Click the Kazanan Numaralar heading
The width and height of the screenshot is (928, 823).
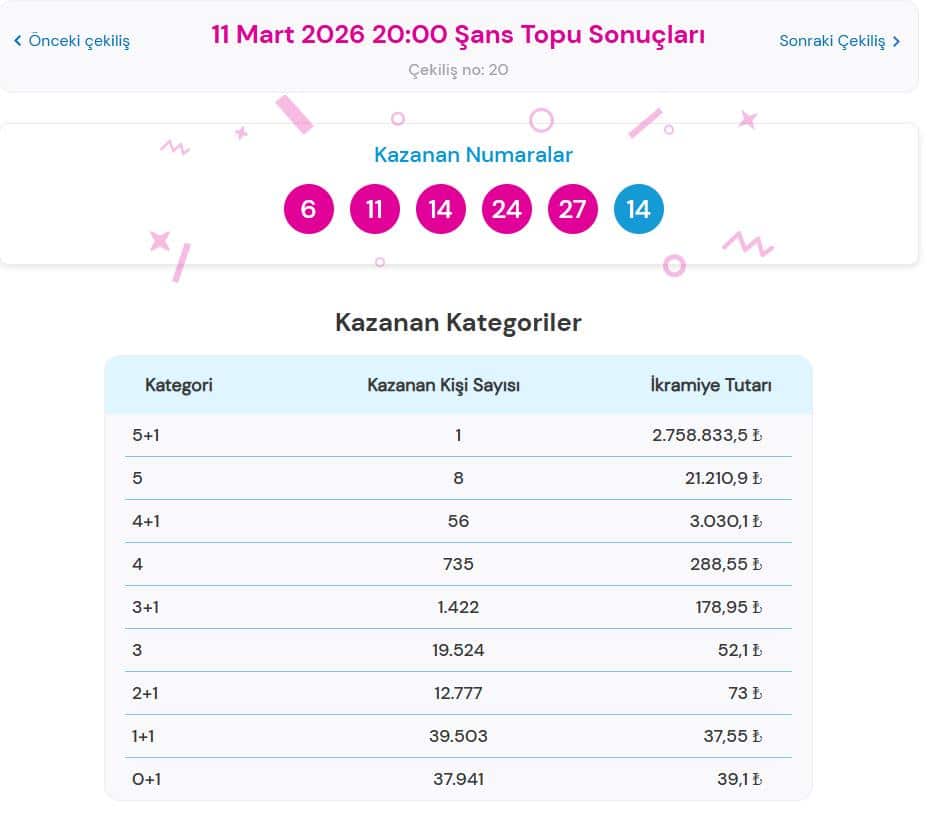pyautogui.click(x=472, y=155)
